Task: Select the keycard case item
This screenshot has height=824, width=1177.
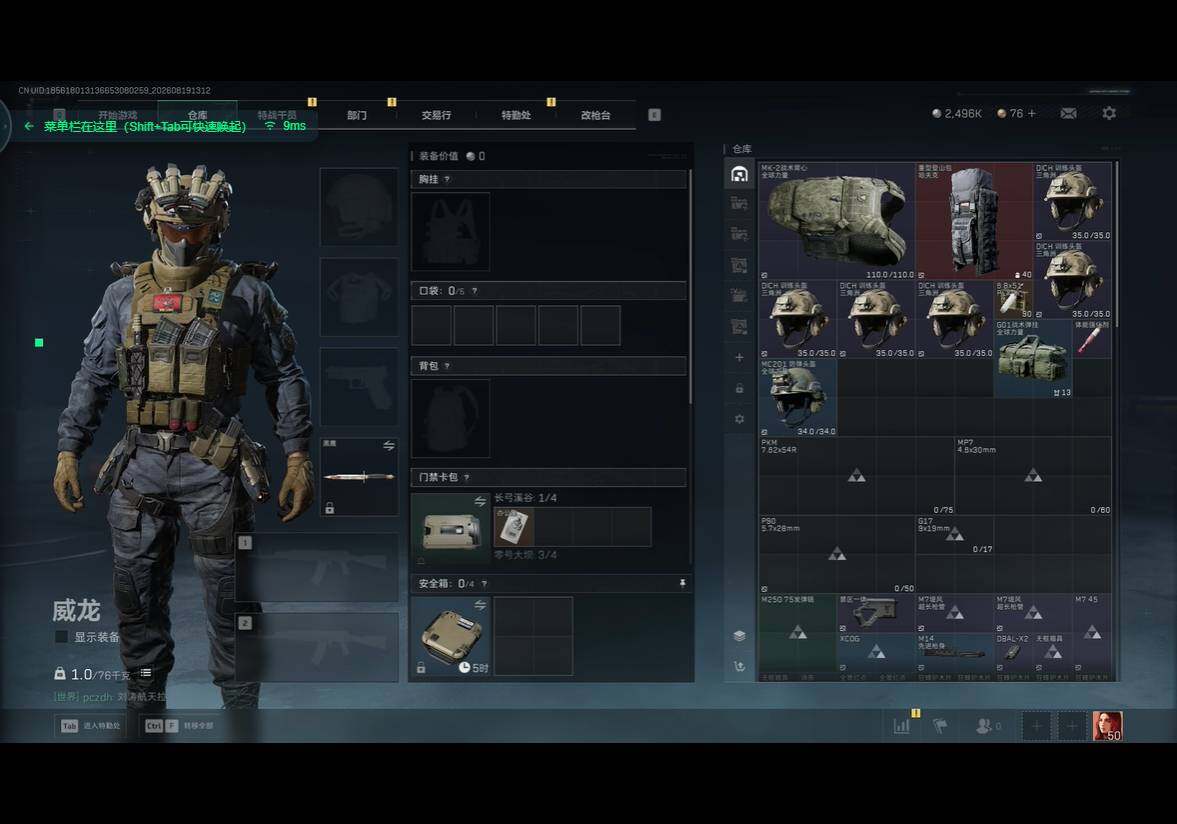Action: (x=450, y=529)
